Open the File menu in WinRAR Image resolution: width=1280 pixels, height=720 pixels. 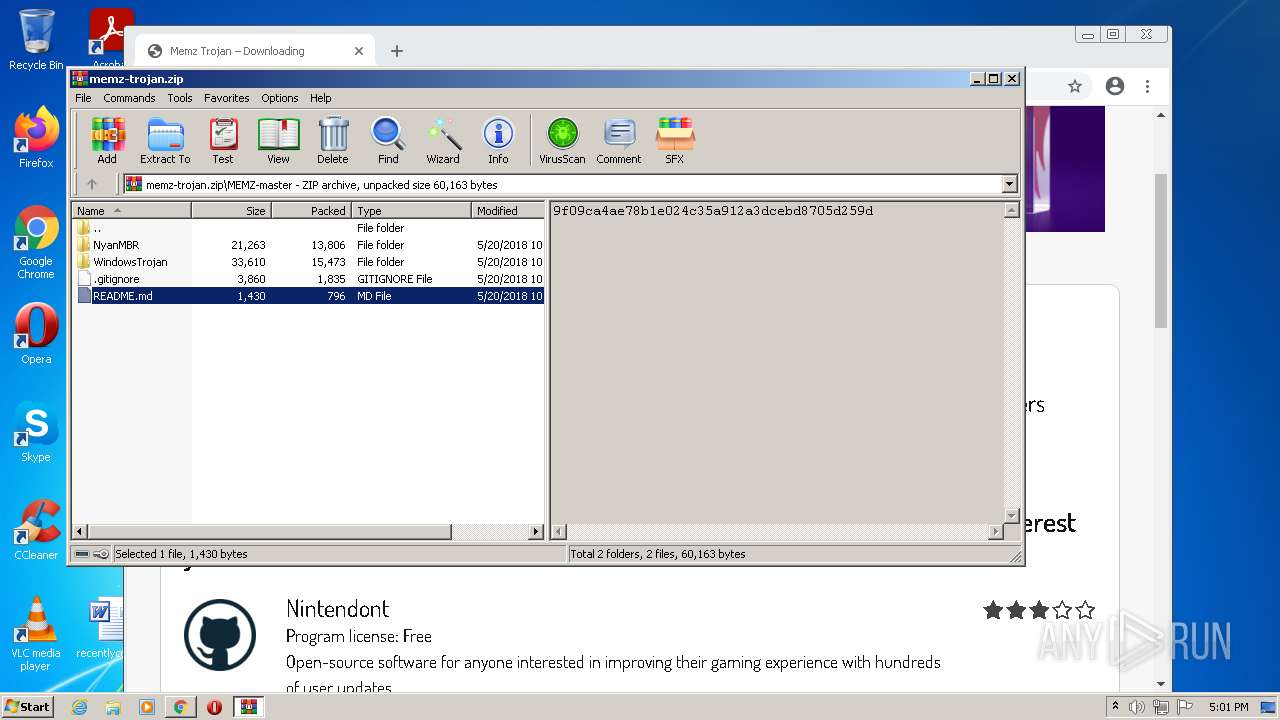click(83, 98)
